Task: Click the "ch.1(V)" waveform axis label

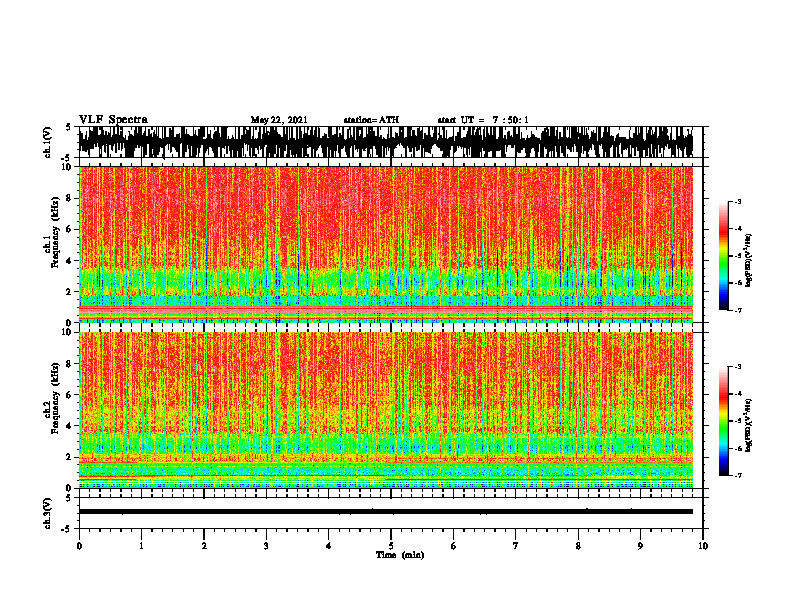Action: point(48,142)
